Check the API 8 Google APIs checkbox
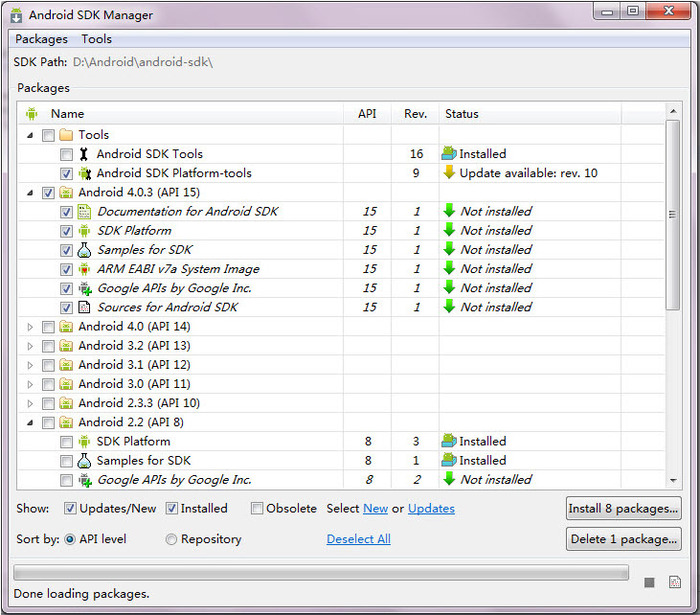This screenshot has height=615, width=700. click(x=66, y=480)
